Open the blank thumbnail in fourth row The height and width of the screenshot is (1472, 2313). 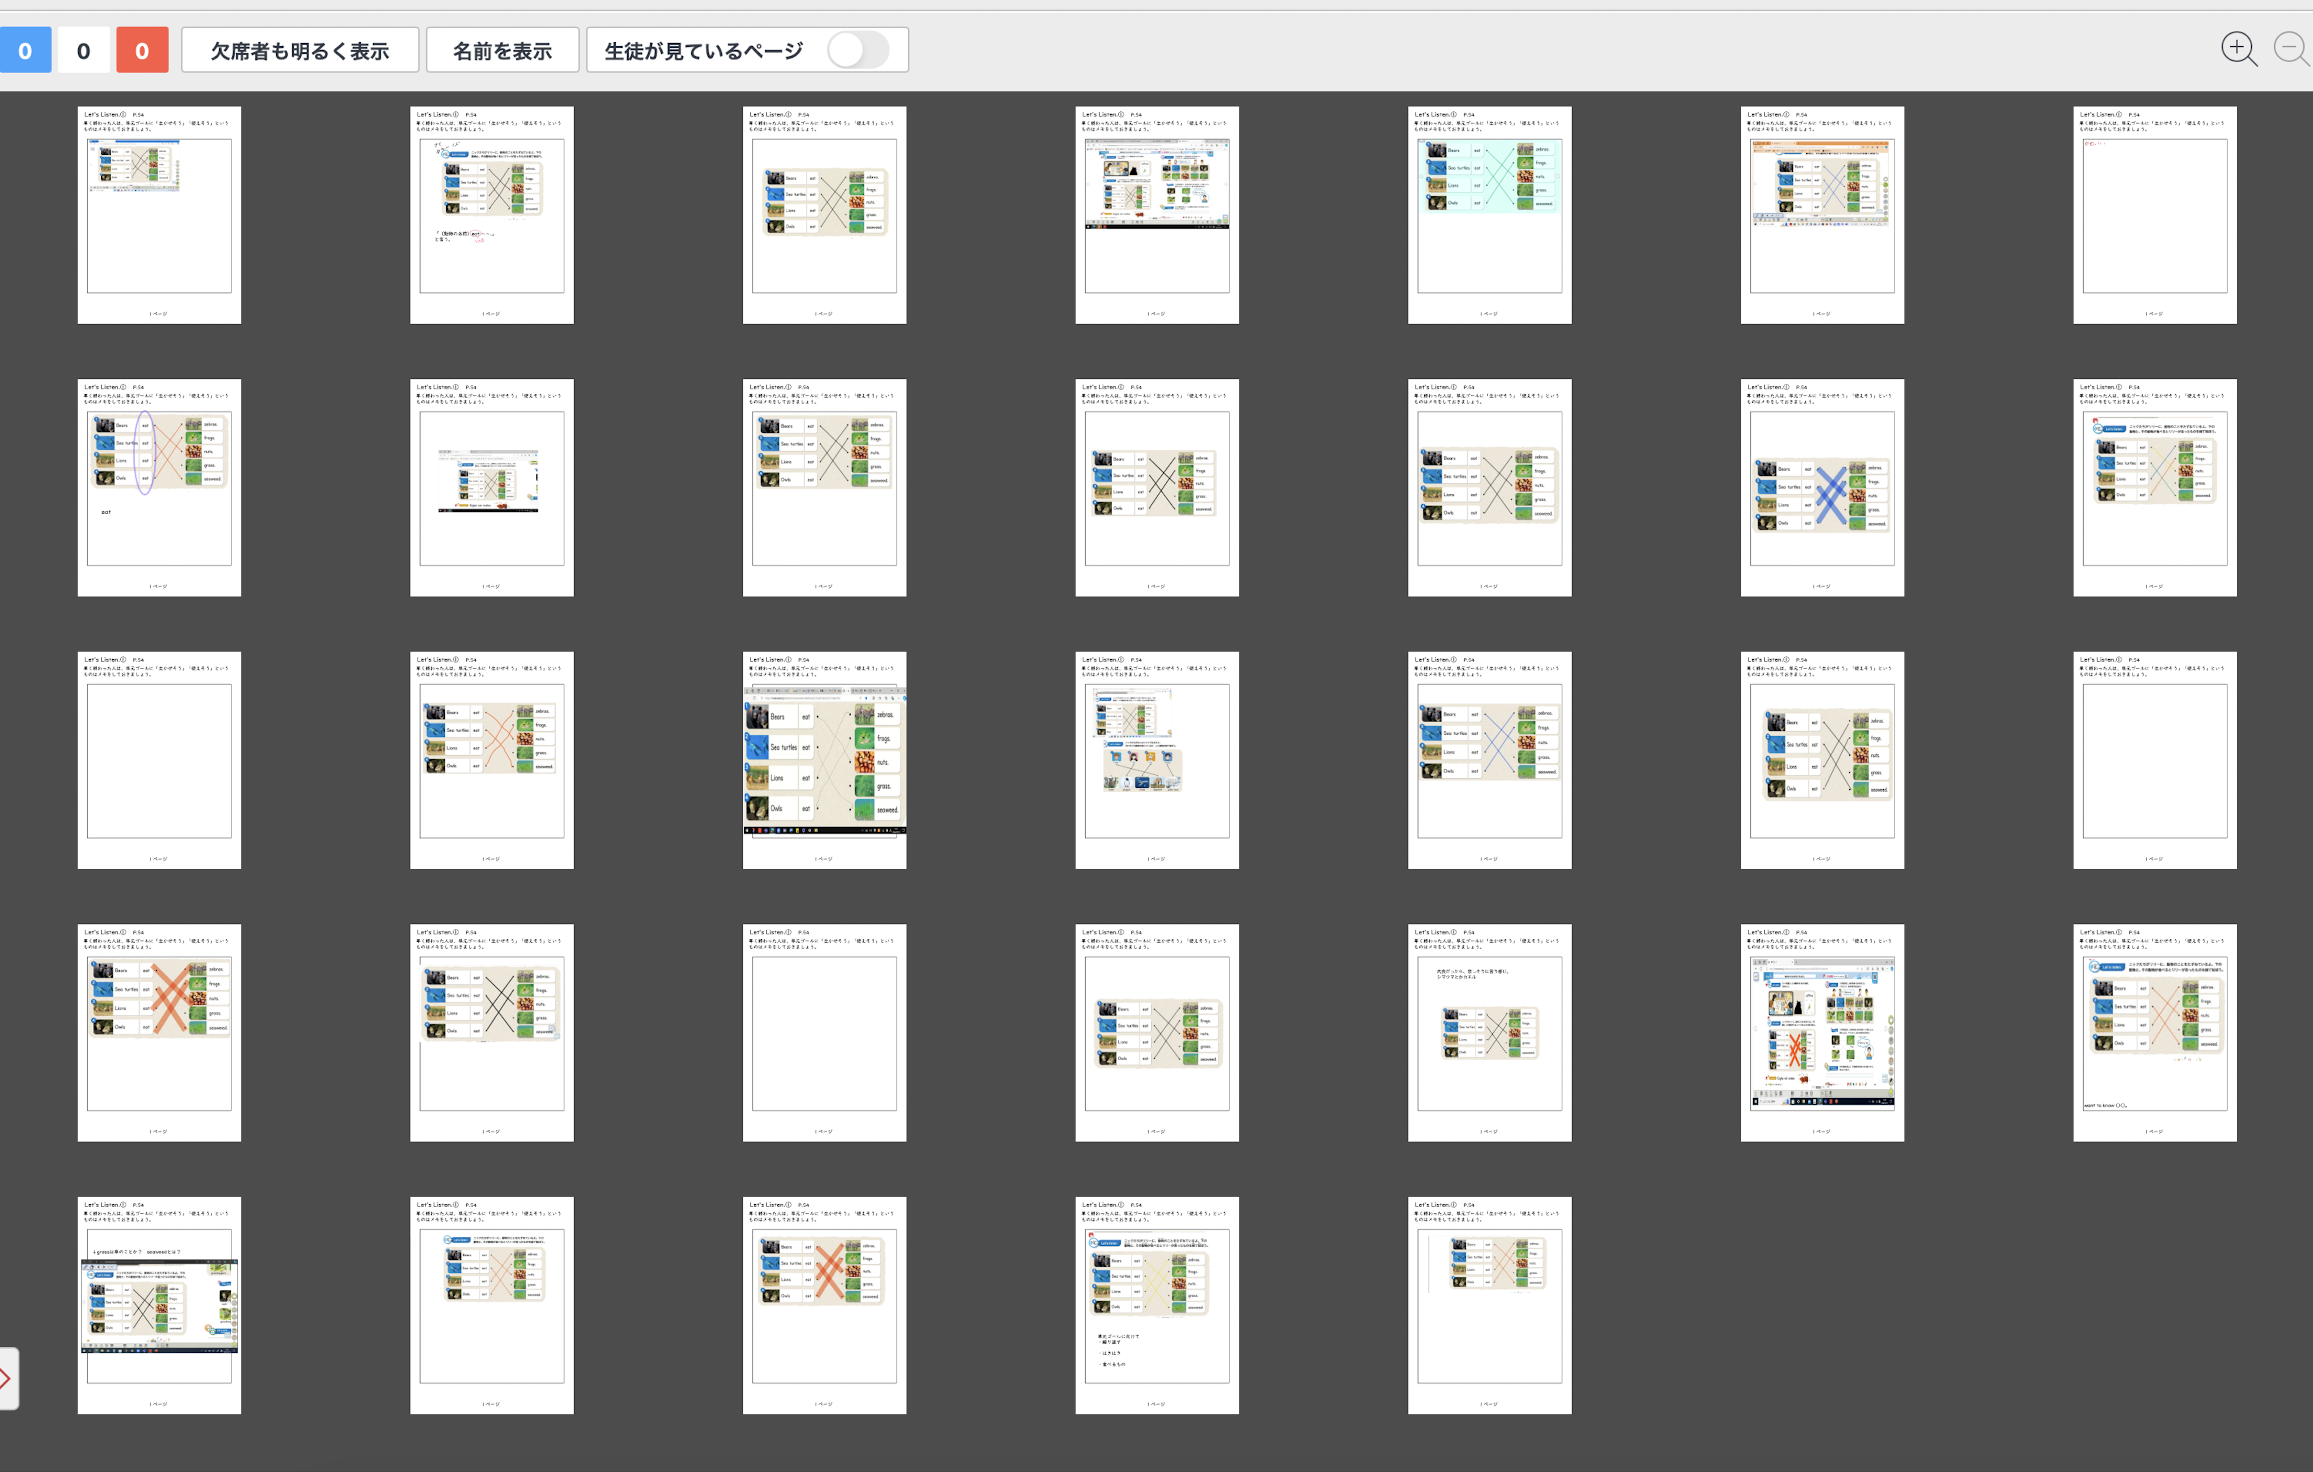(x=824, y=1032)
